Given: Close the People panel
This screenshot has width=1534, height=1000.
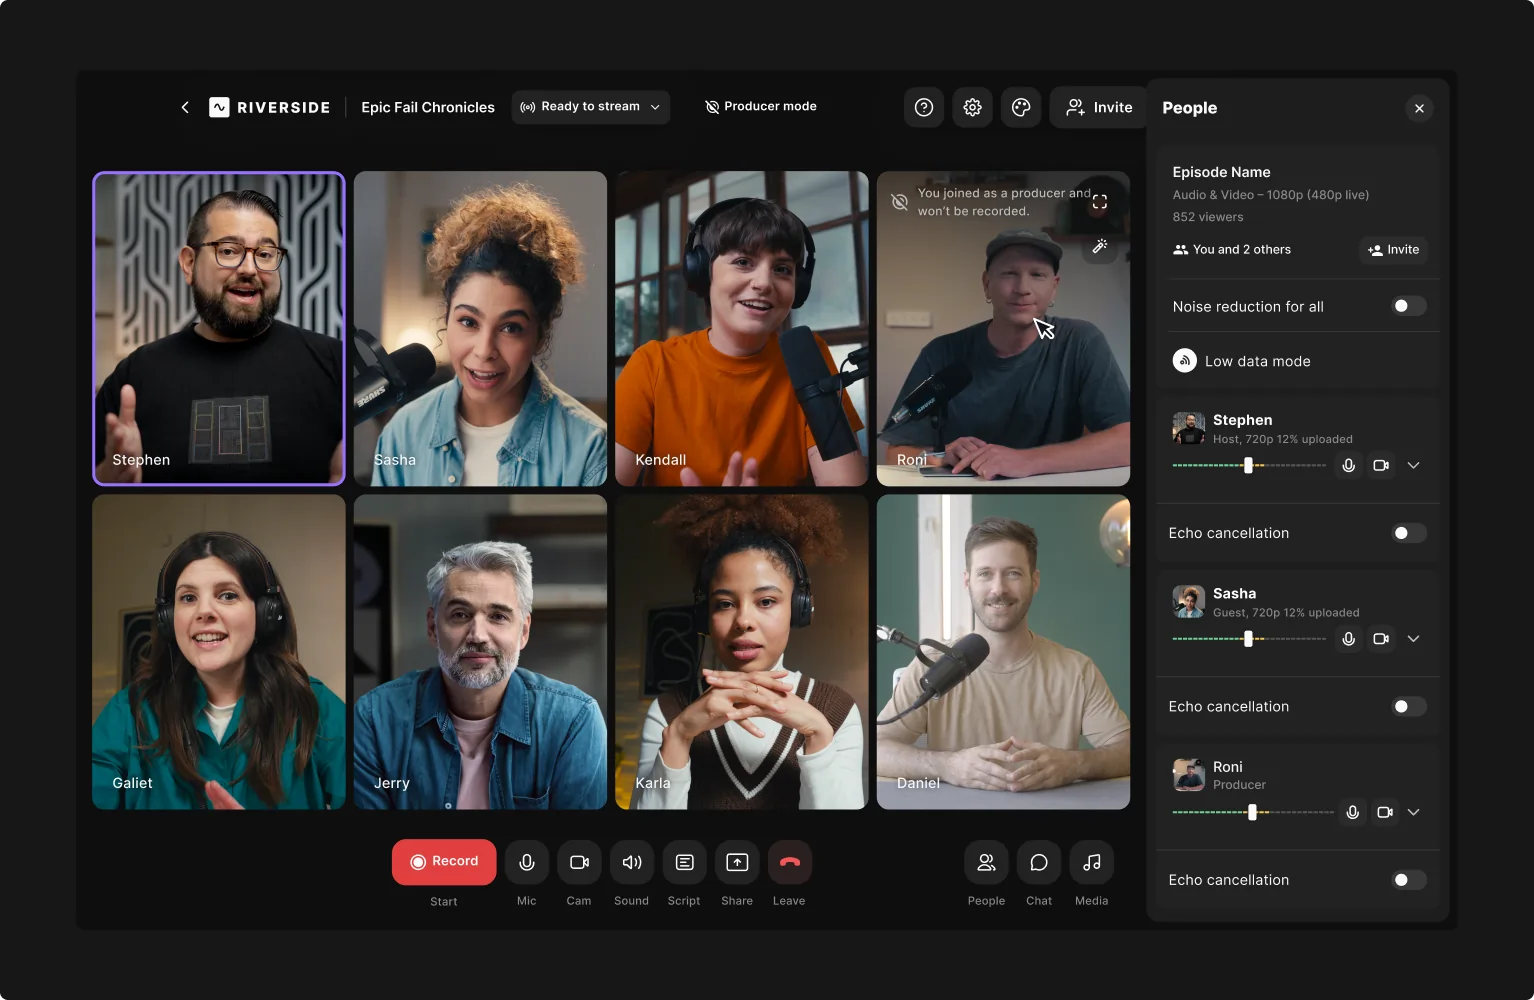Looking at the screenshot, I should [x=1419, y=108].
